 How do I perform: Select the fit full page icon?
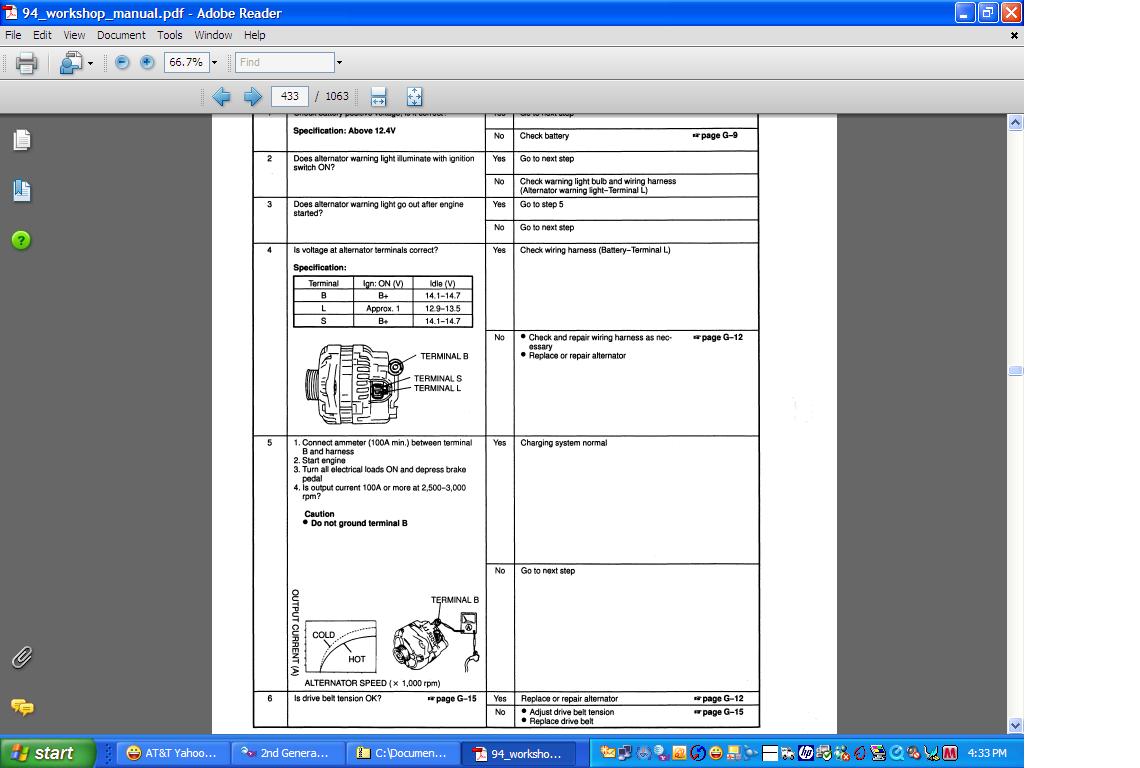point(414,96)
